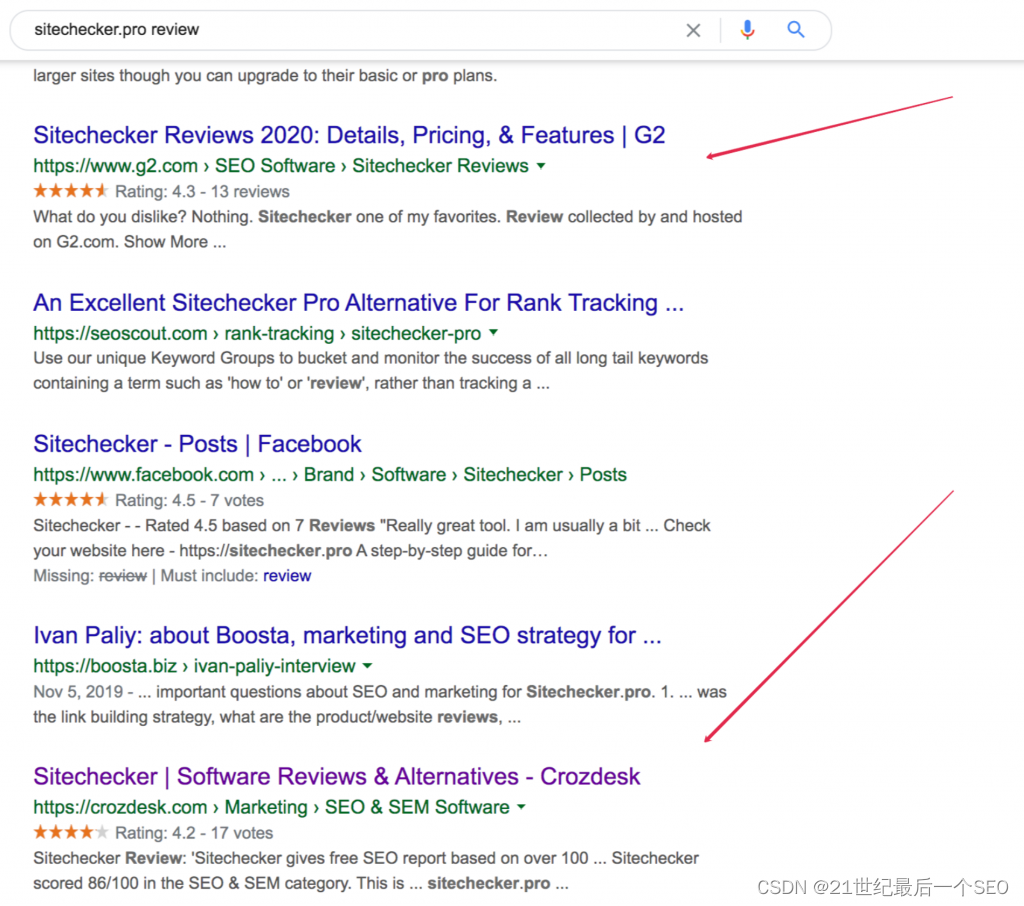Click the star rating icons of the G2 result
Screen dimensions: 1024x906
coord(71,191)
